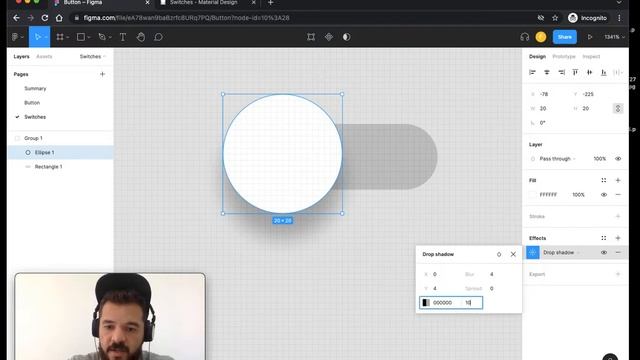Viewport: 640px width, 360px height.
Task: Add an export setting with plus
Action: pyautogui.click(x=618, y=274)
